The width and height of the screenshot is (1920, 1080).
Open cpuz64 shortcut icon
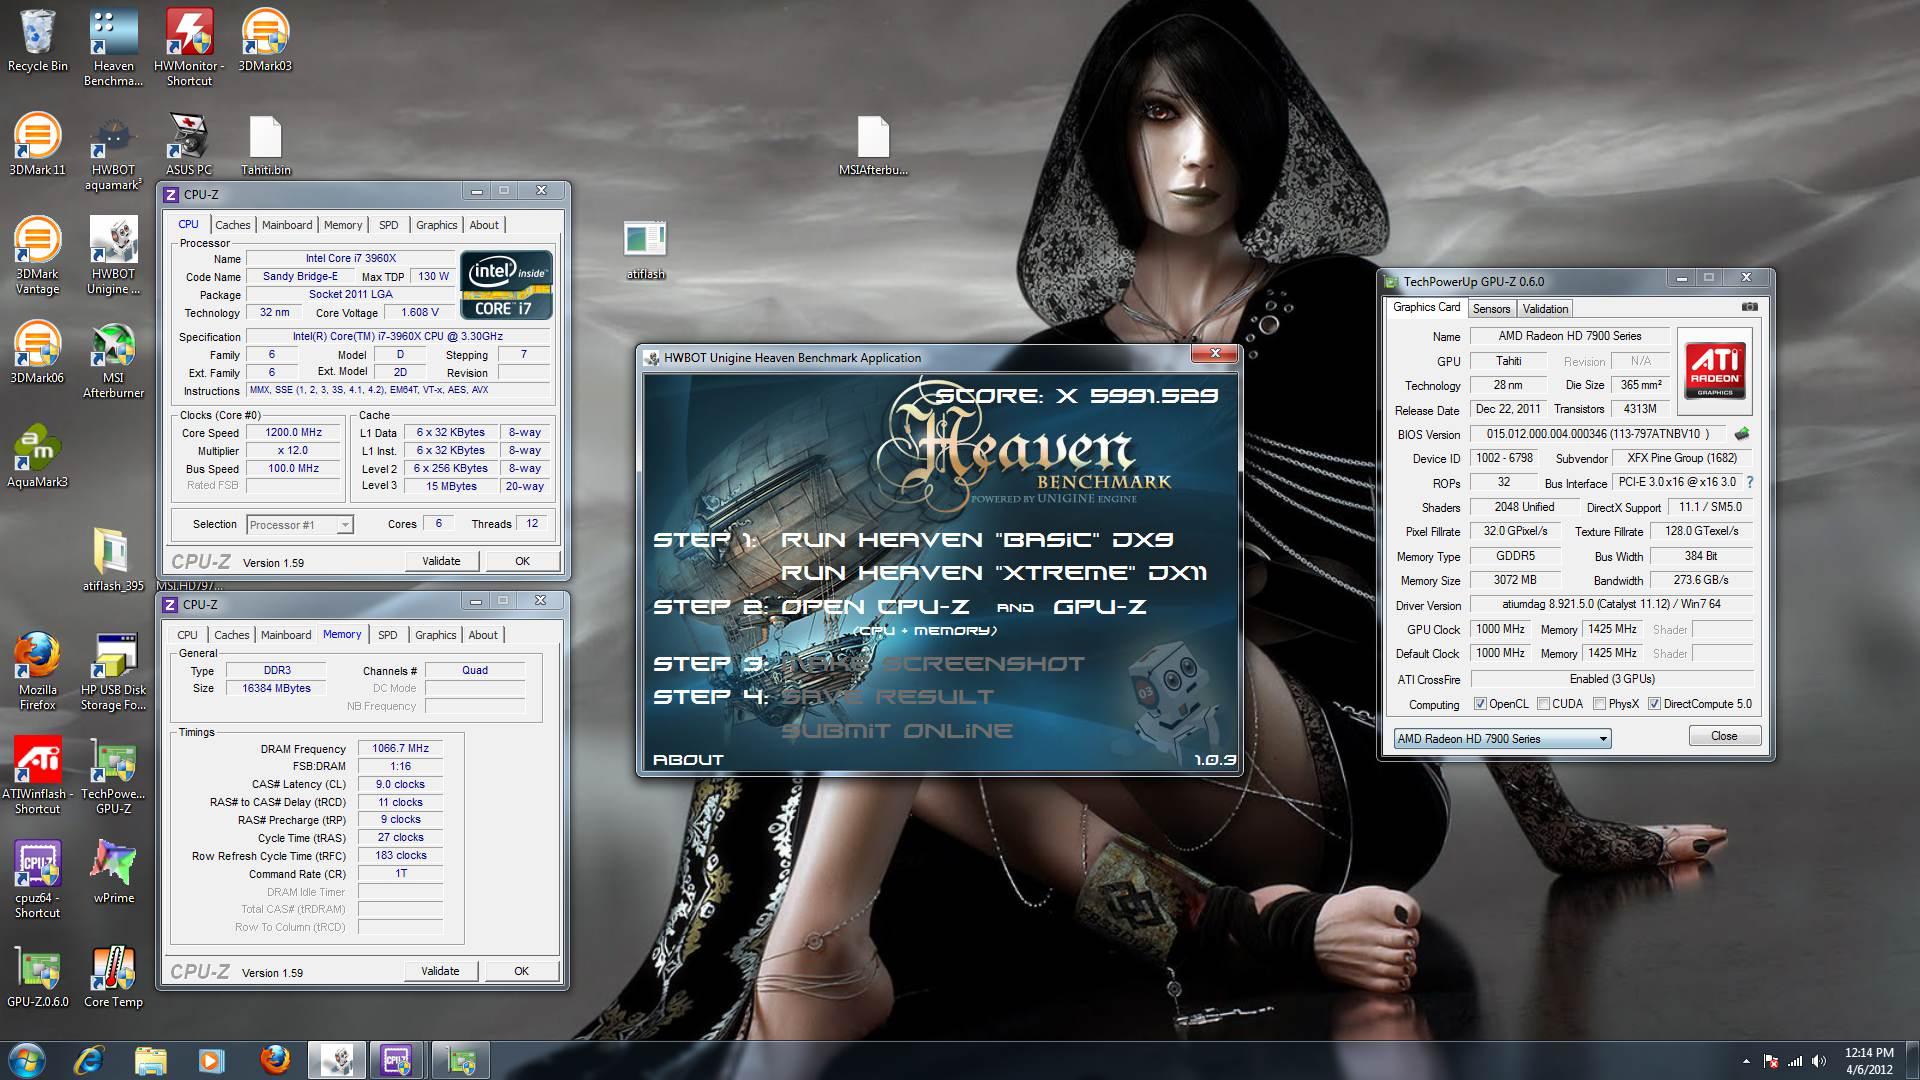coord(38,880)
